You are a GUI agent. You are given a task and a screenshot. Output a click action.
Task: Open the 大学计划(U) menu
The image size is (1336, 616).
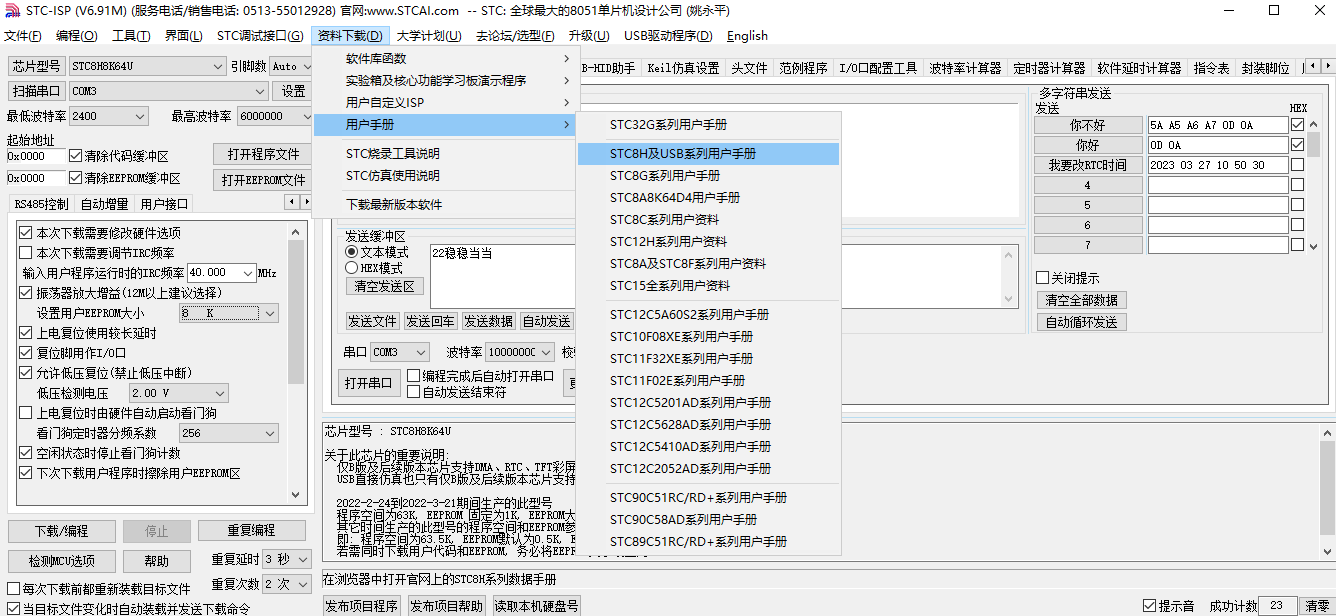[x=429, y=36]
